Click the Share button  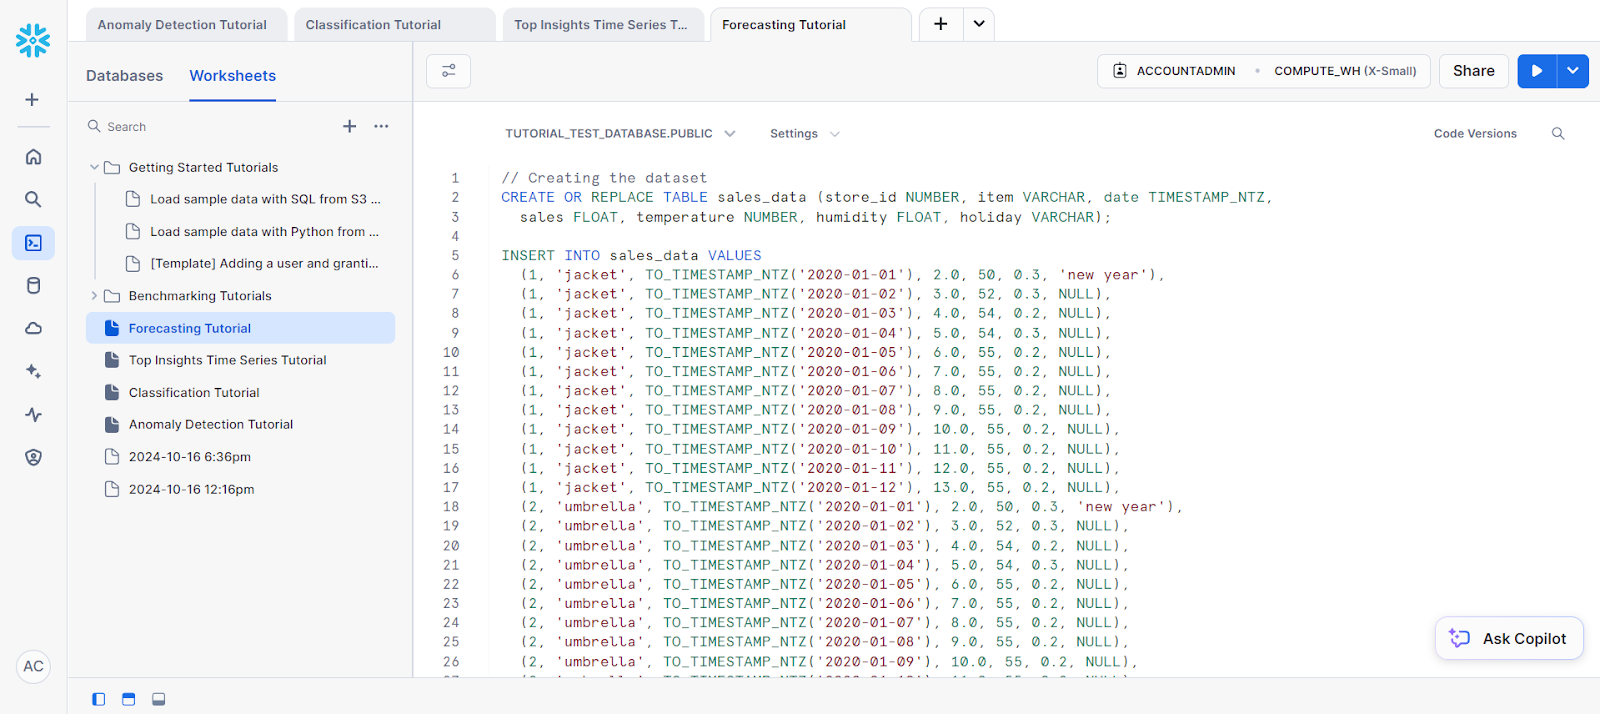[1474, 71]
